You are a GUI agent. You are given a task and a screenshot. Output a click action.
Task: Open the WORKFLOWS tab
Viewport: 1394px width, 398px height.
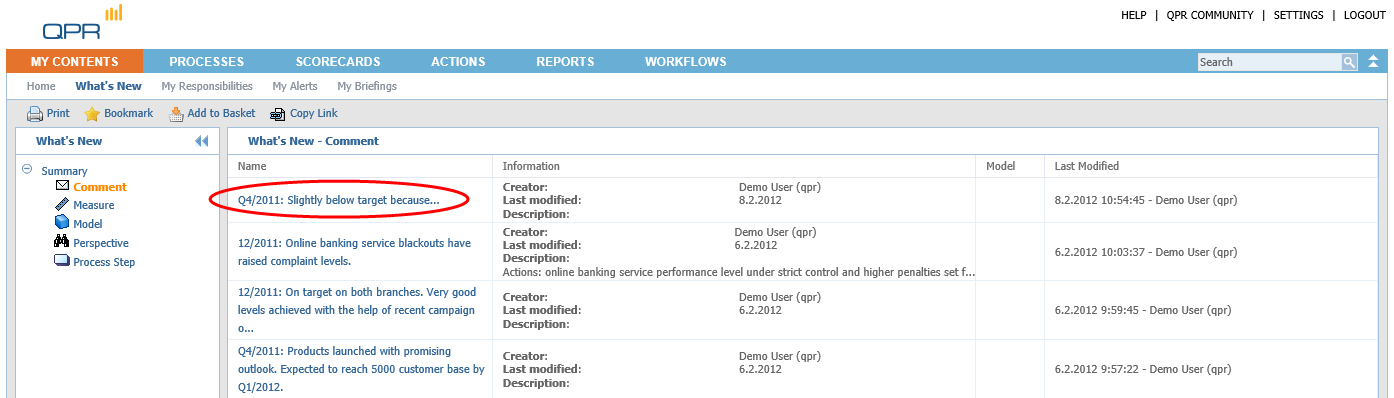[x=685, y=62]
